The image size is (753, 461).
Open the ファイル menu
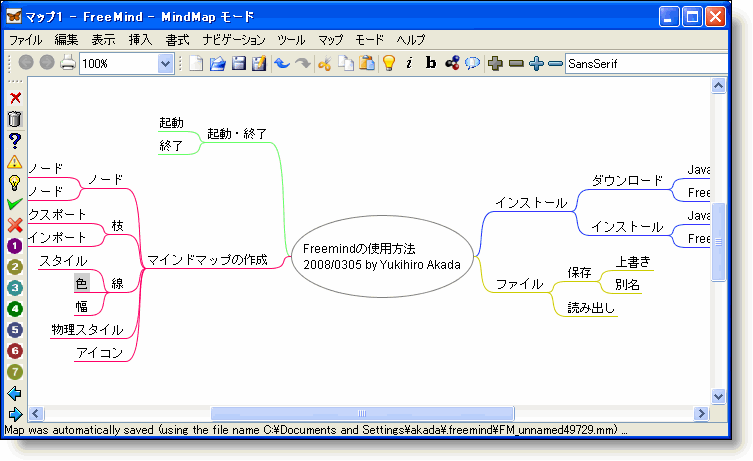(25, 40)
